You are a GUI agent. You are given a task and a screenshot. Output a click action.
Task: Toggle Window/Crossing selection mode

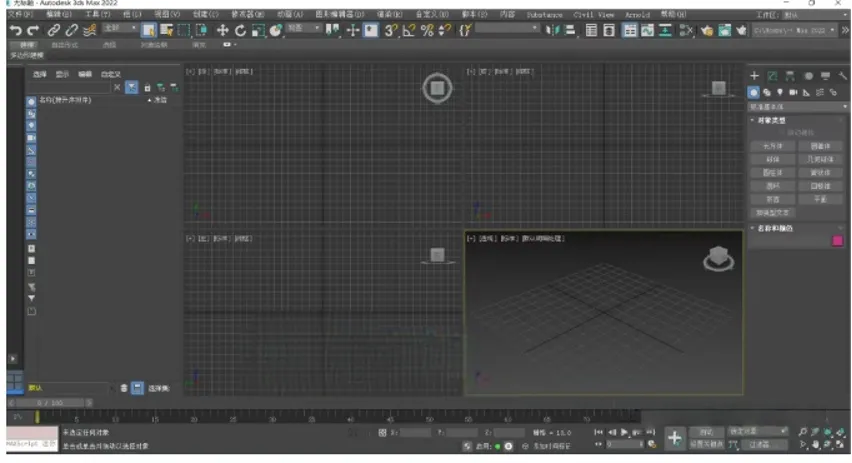pos(201,30)
